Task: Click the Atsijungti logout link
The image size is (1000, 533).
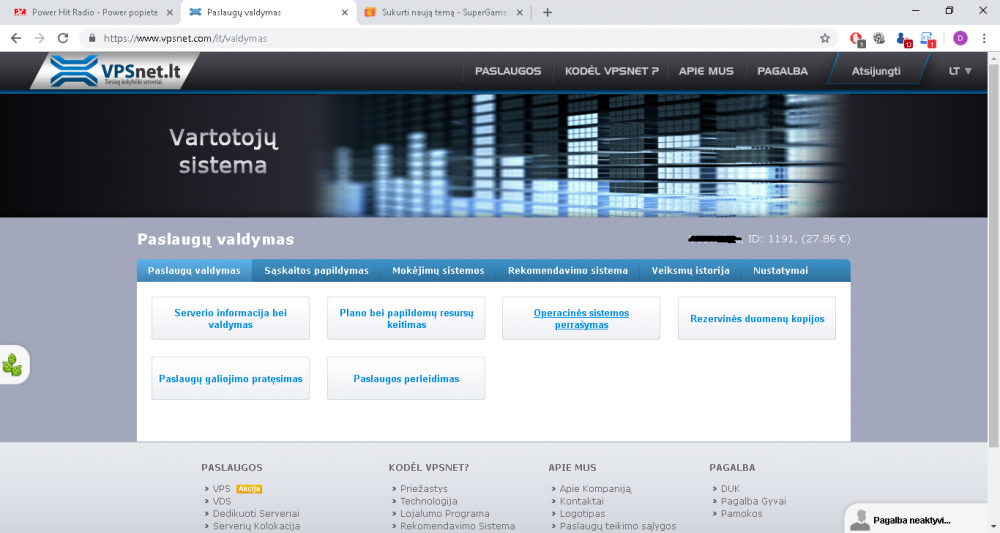Action: (x=876, y=71)
